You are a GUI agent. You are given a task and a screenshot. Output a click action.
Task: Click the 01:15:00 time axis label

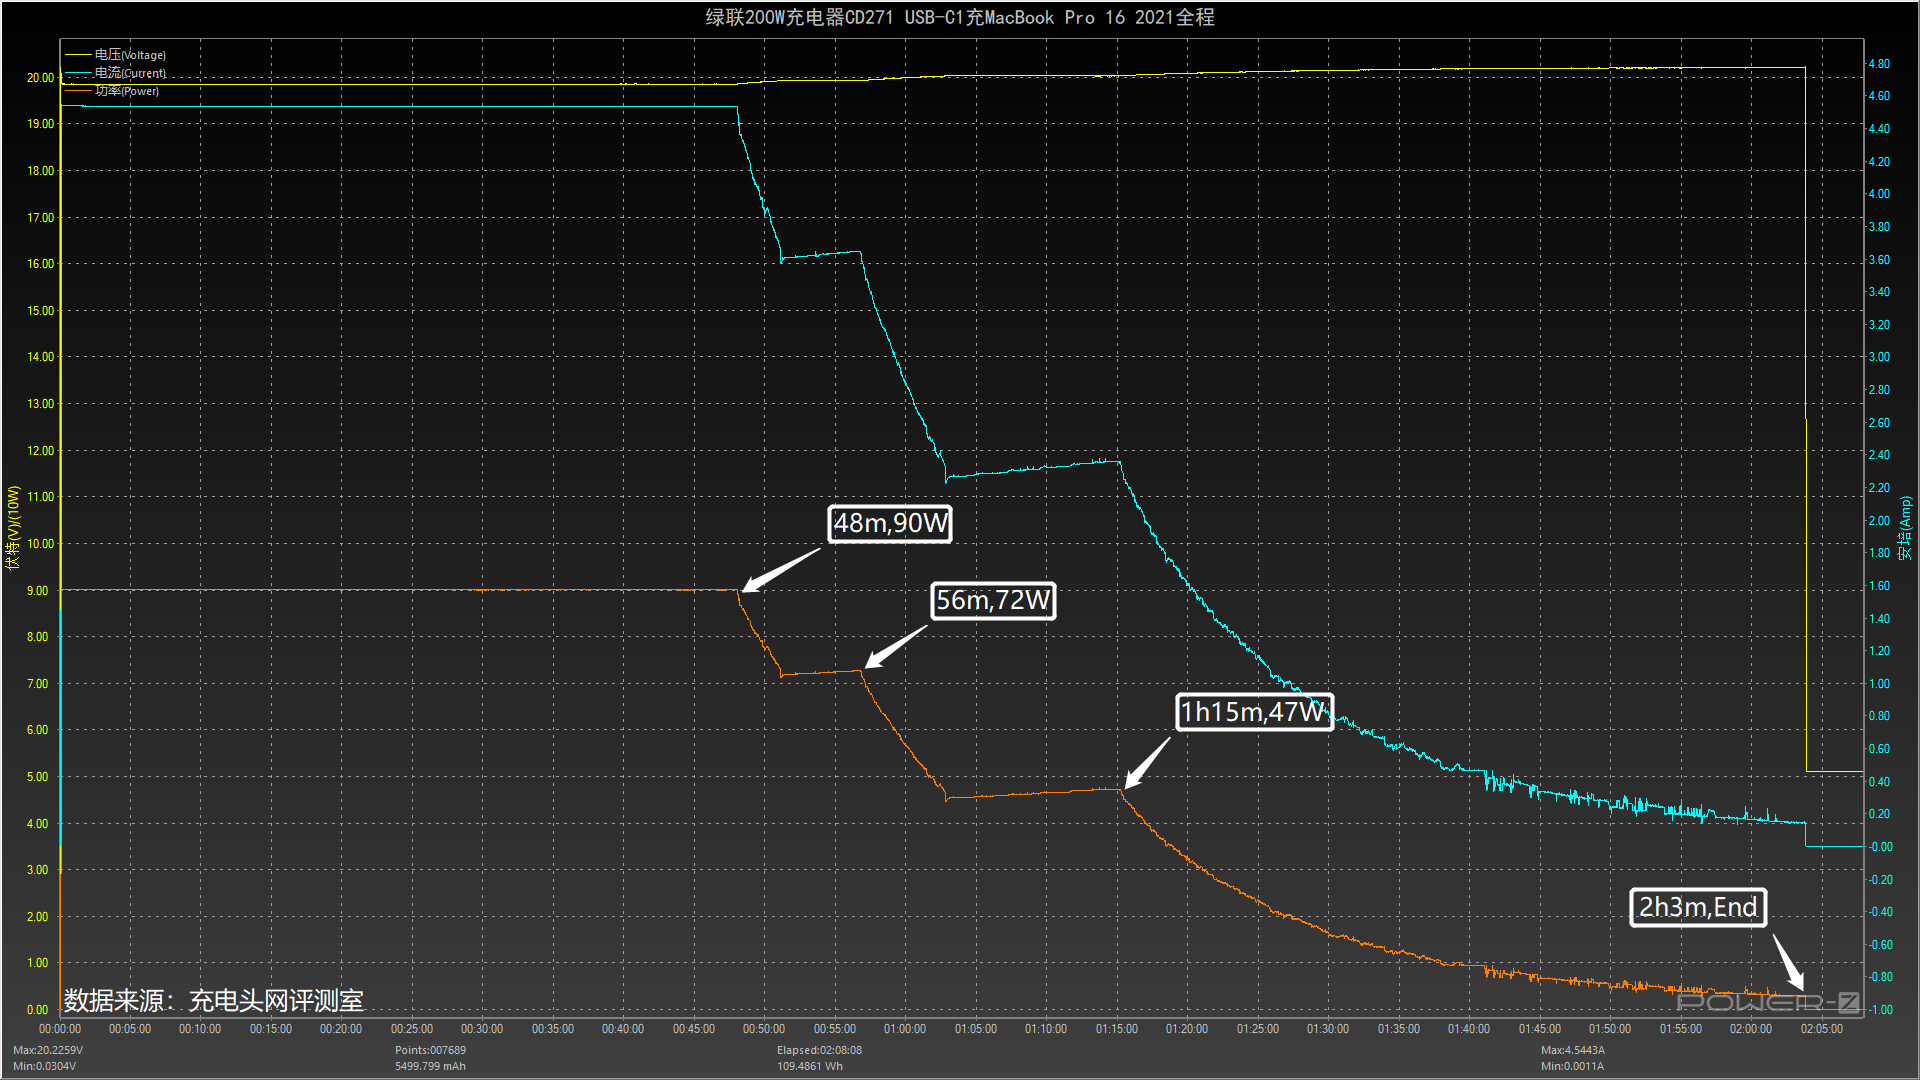point(1117,1029)
